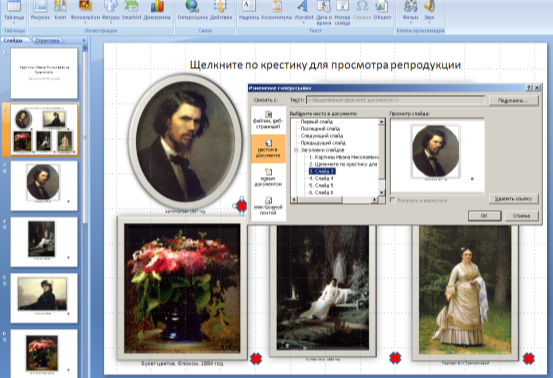The width and height of the screenshot is (553, 378).
Task: Click the tree list scroll right arrow
Action: (x=375, y=200)
